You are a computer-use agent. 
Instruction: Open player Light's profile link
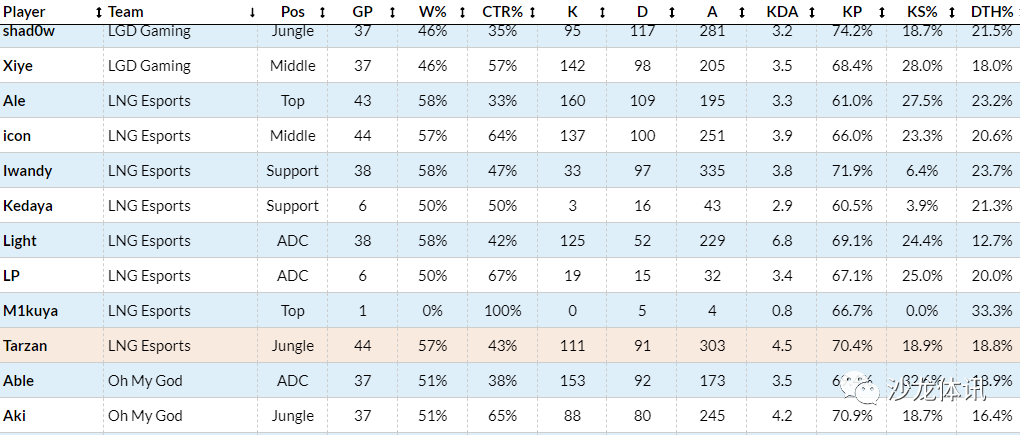point(20,241)
